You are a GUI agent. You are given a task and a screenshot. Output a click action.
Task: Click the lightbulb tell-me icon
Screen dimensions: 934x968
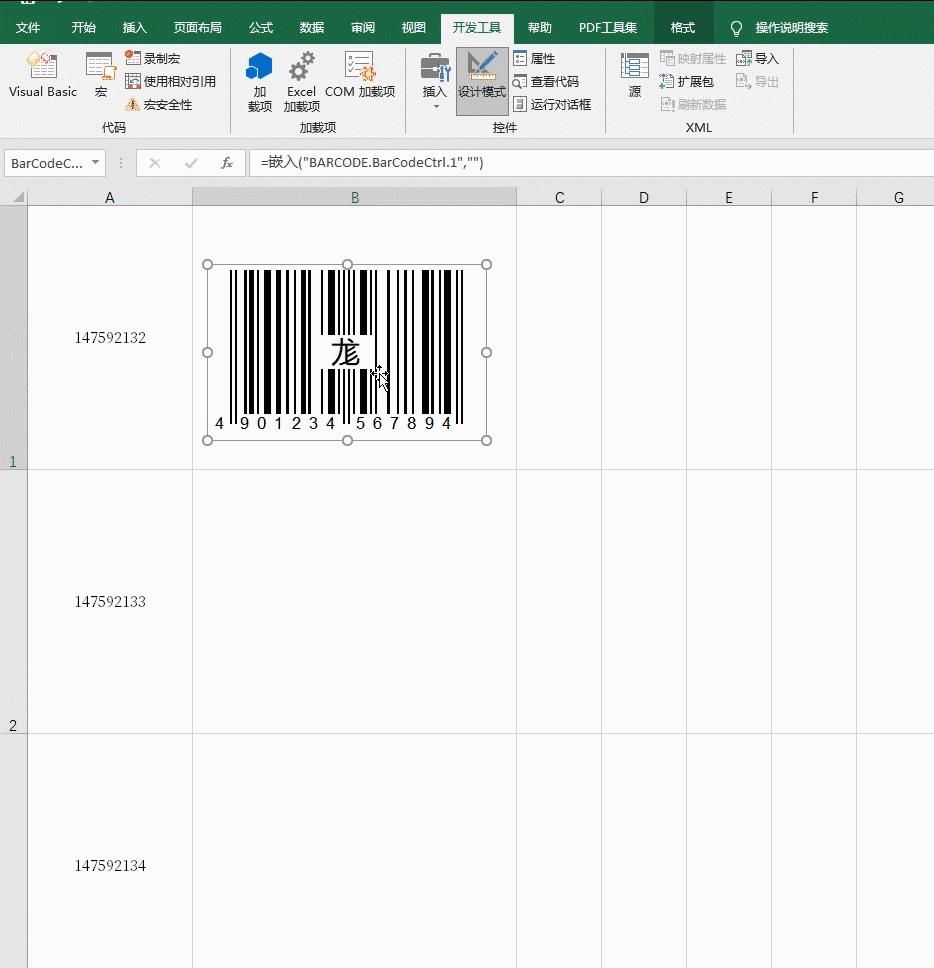pos(736,28)
